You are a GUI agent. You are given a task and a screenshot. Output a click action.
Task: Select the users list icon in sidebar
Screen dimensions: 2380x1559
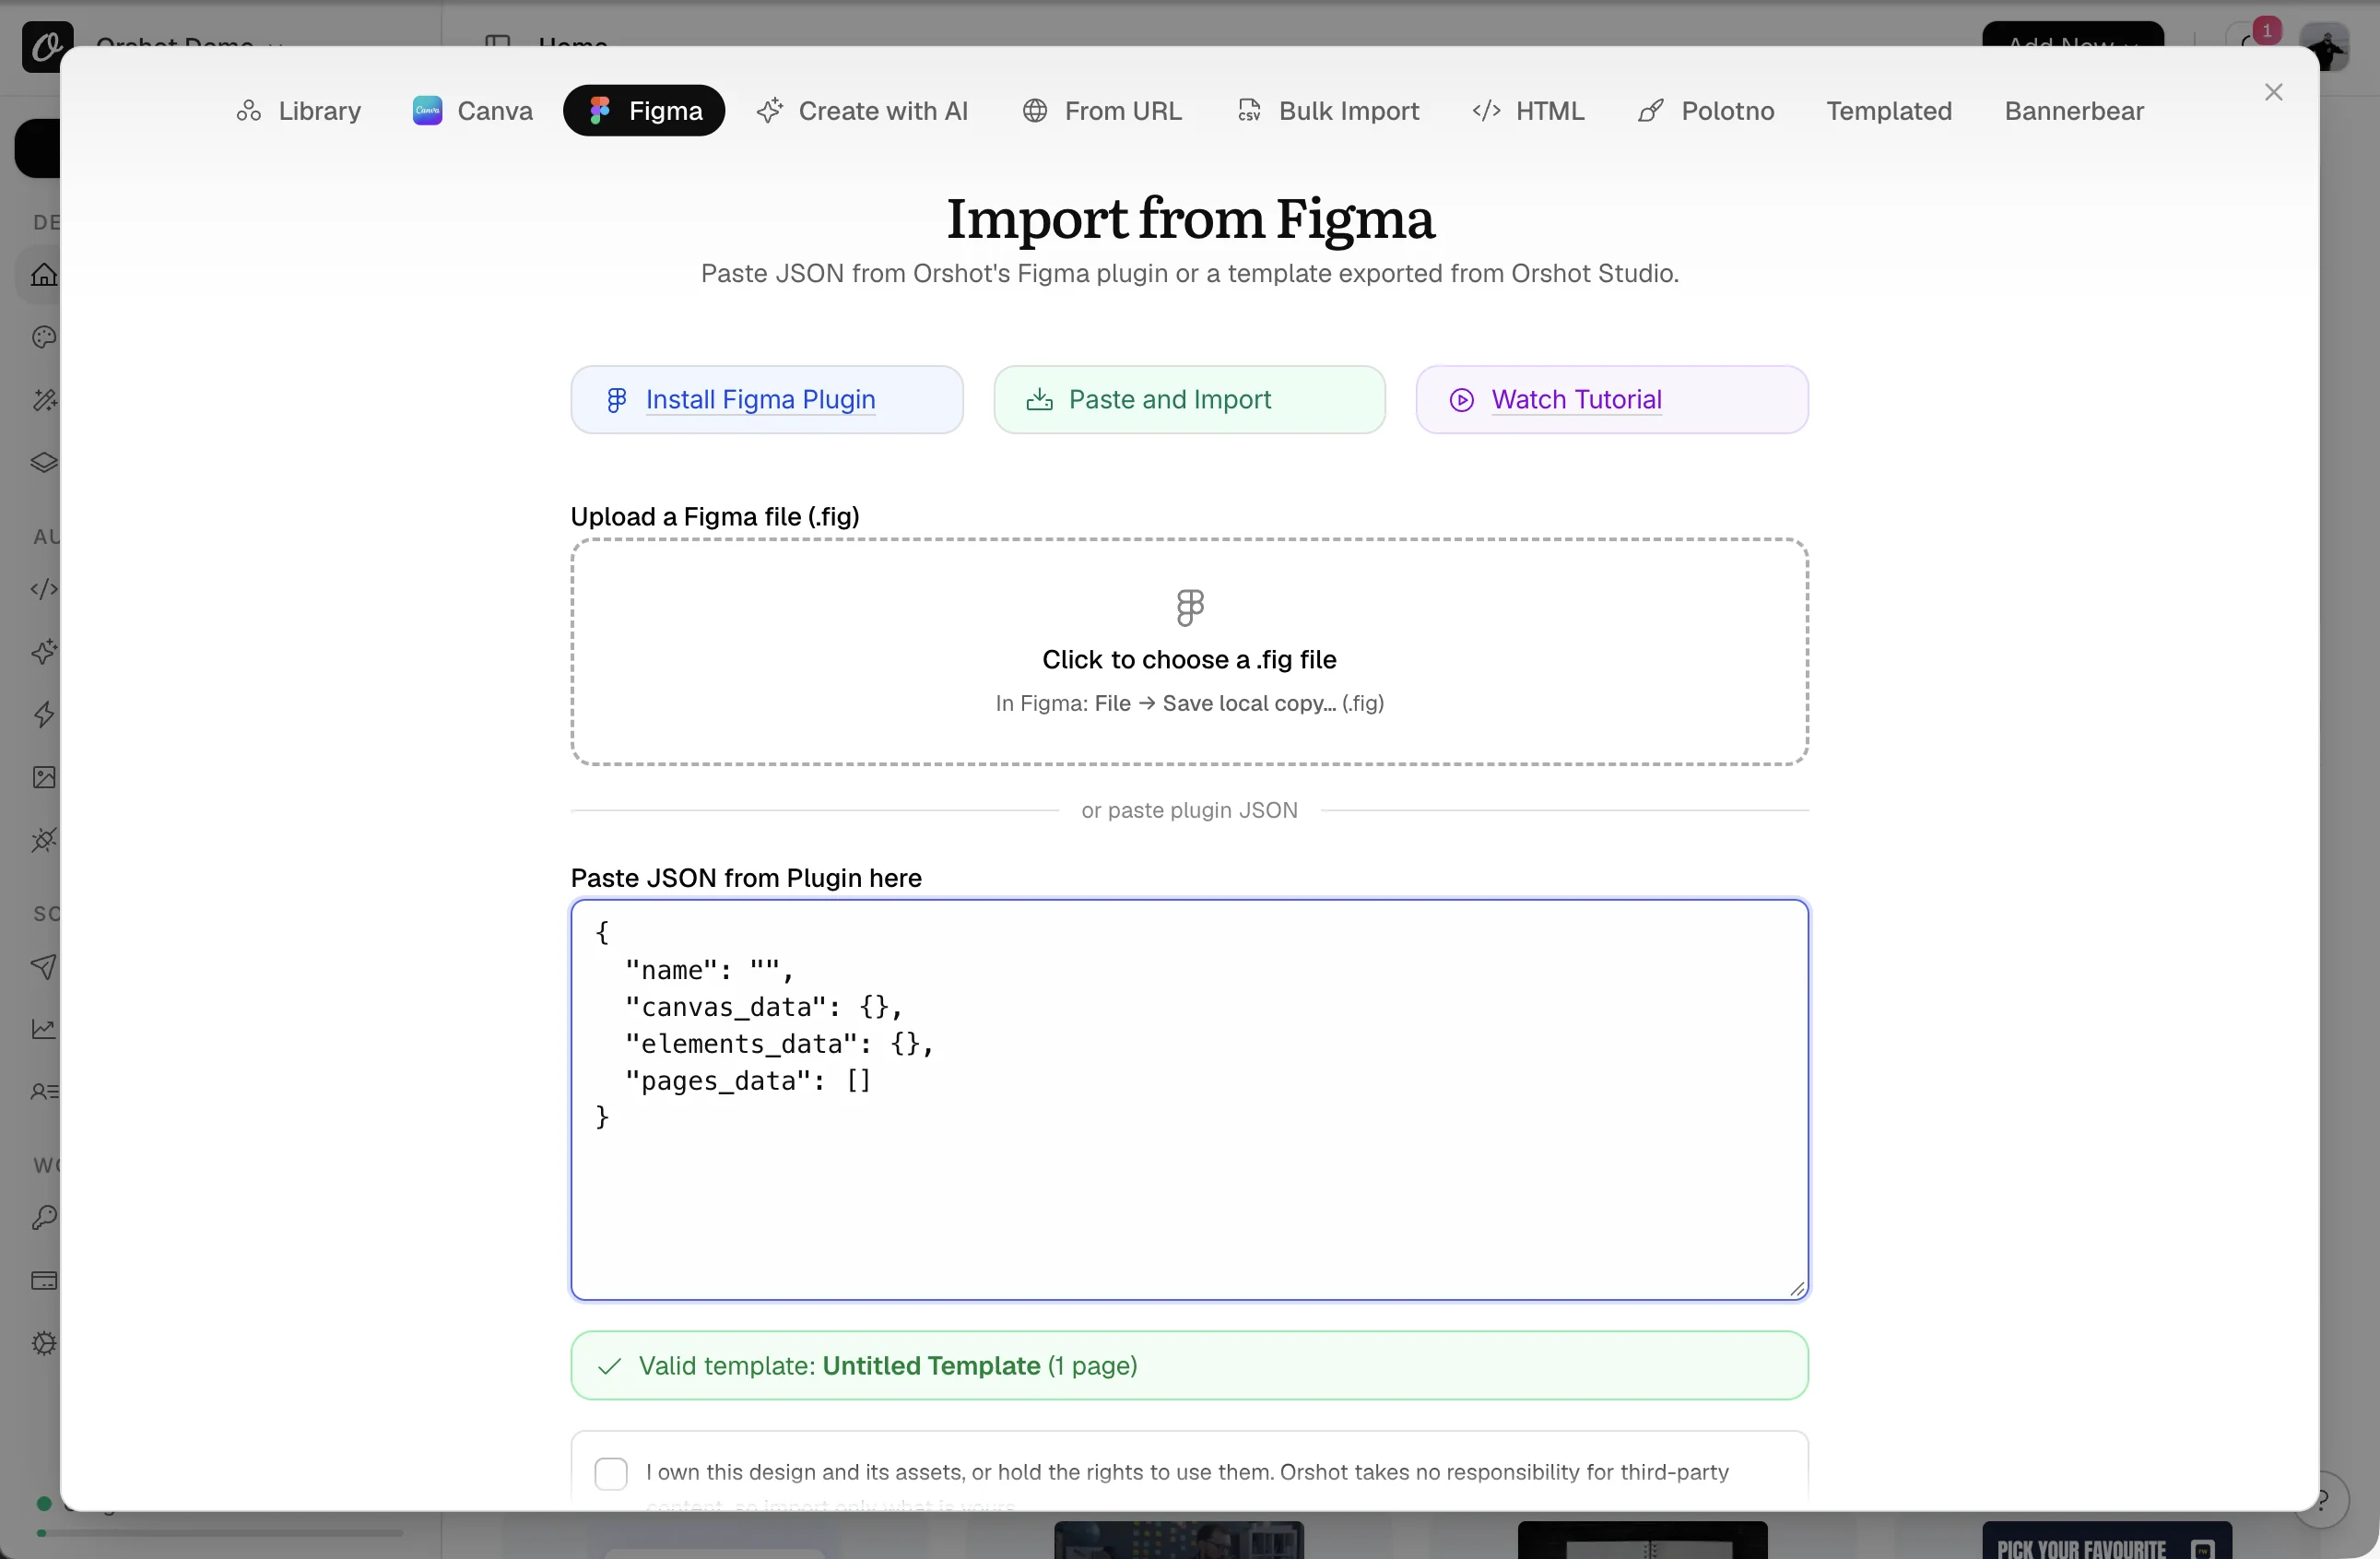[44, 1092]
